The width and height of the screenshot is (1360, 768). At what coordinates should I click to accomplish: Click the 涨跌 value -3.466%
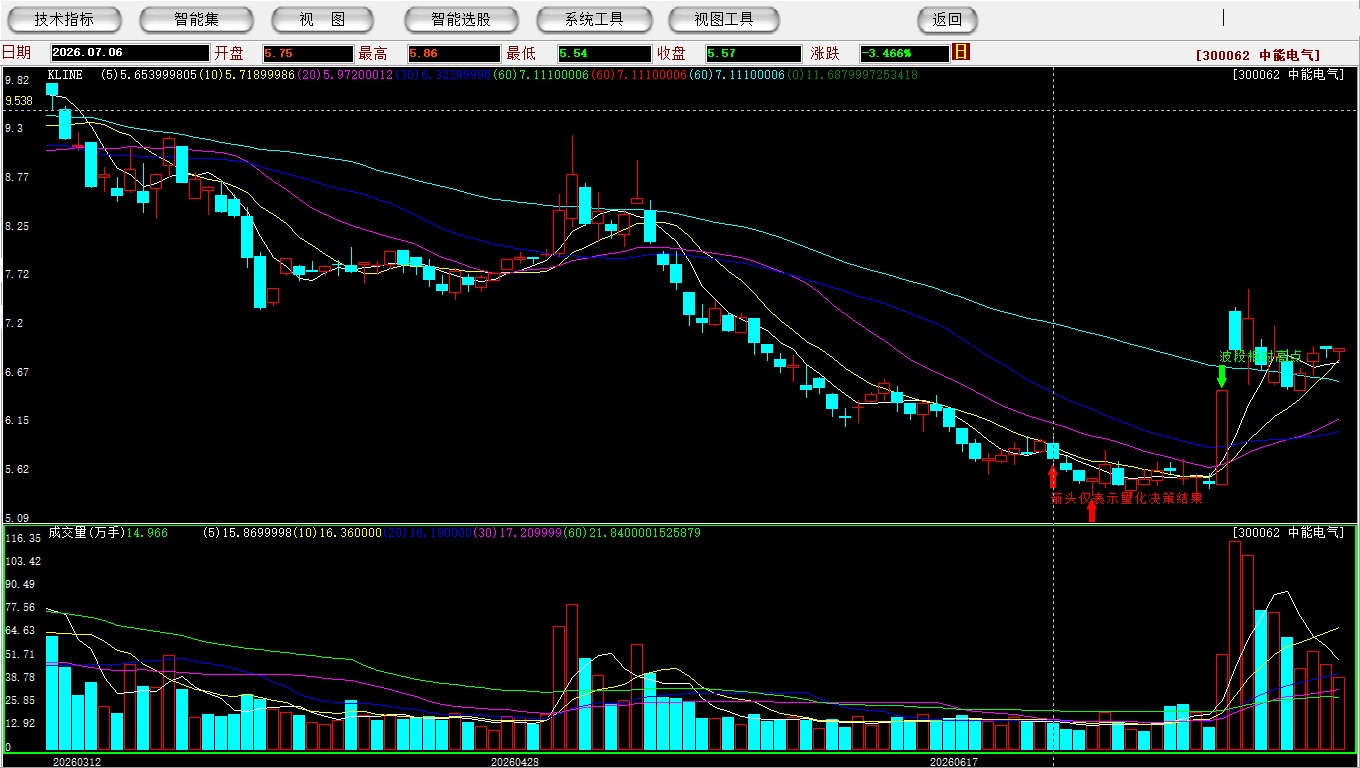904,53
